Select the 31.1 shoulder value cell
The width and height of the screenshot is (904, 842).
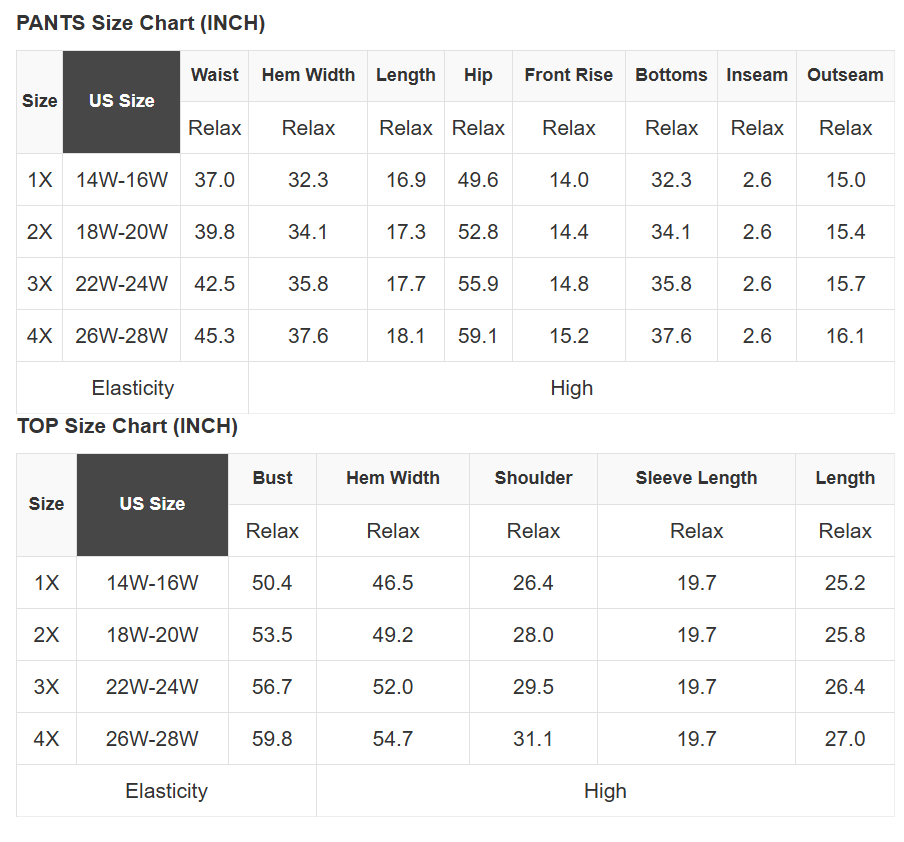(x=533, y=739)
